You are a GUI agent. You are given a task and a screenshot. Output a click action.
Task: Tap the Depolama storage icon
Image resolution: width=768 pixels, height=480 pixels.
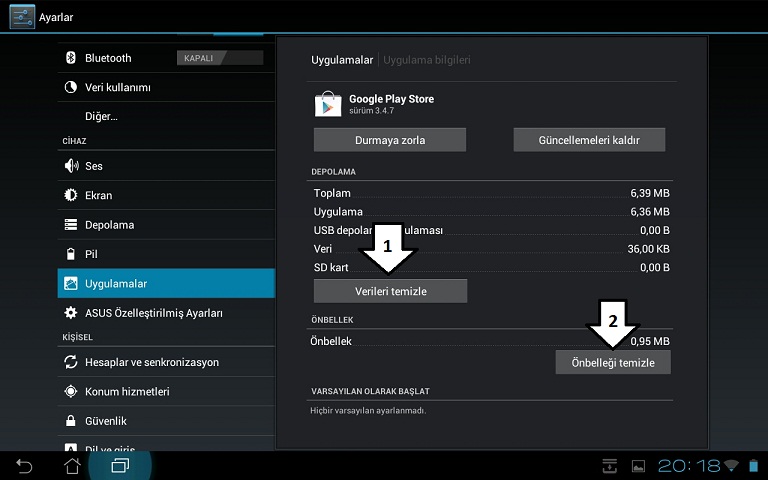coord(71,224)
